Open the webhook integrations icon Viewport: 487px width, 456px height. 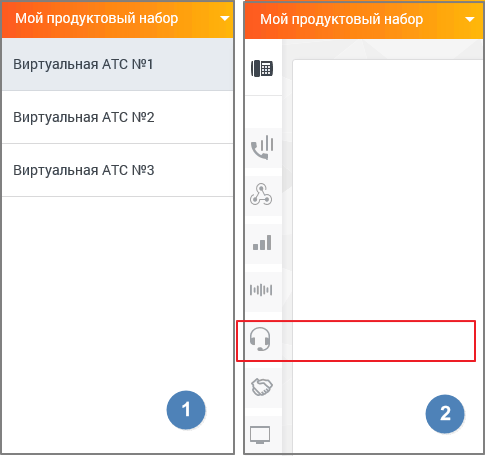(261, 194)
